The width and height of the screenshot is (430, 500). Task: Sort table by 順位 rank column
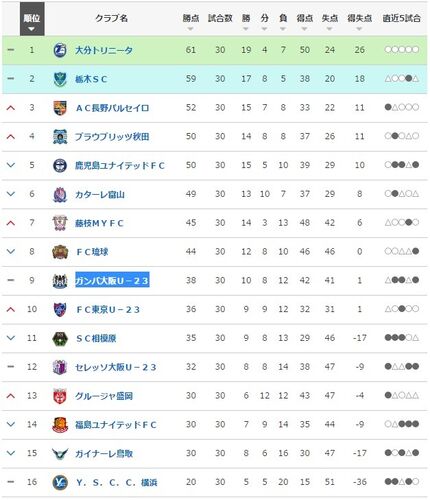[32, 19]
